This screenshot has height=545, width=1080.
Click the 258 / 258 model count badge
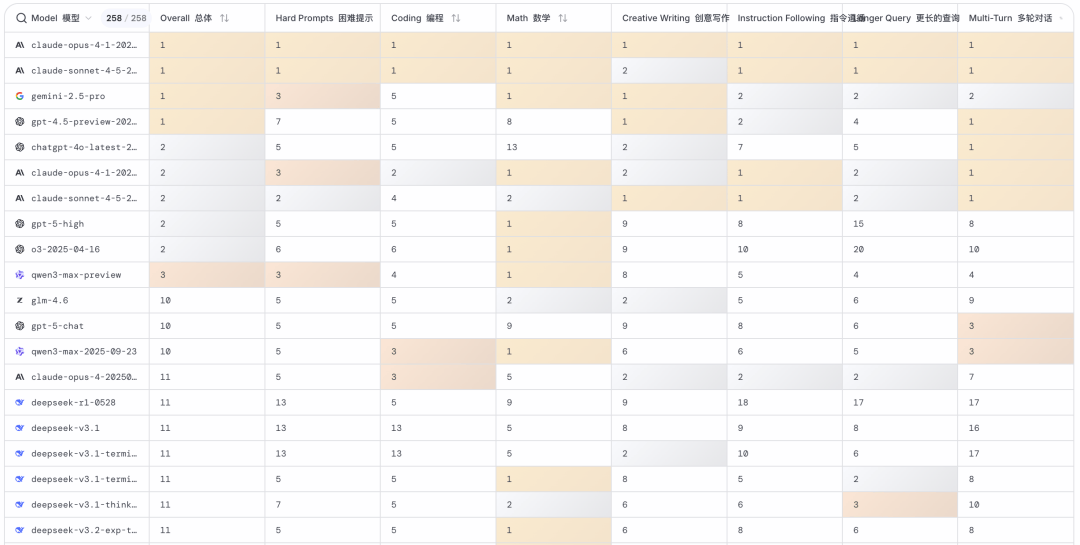click(126, 18)
